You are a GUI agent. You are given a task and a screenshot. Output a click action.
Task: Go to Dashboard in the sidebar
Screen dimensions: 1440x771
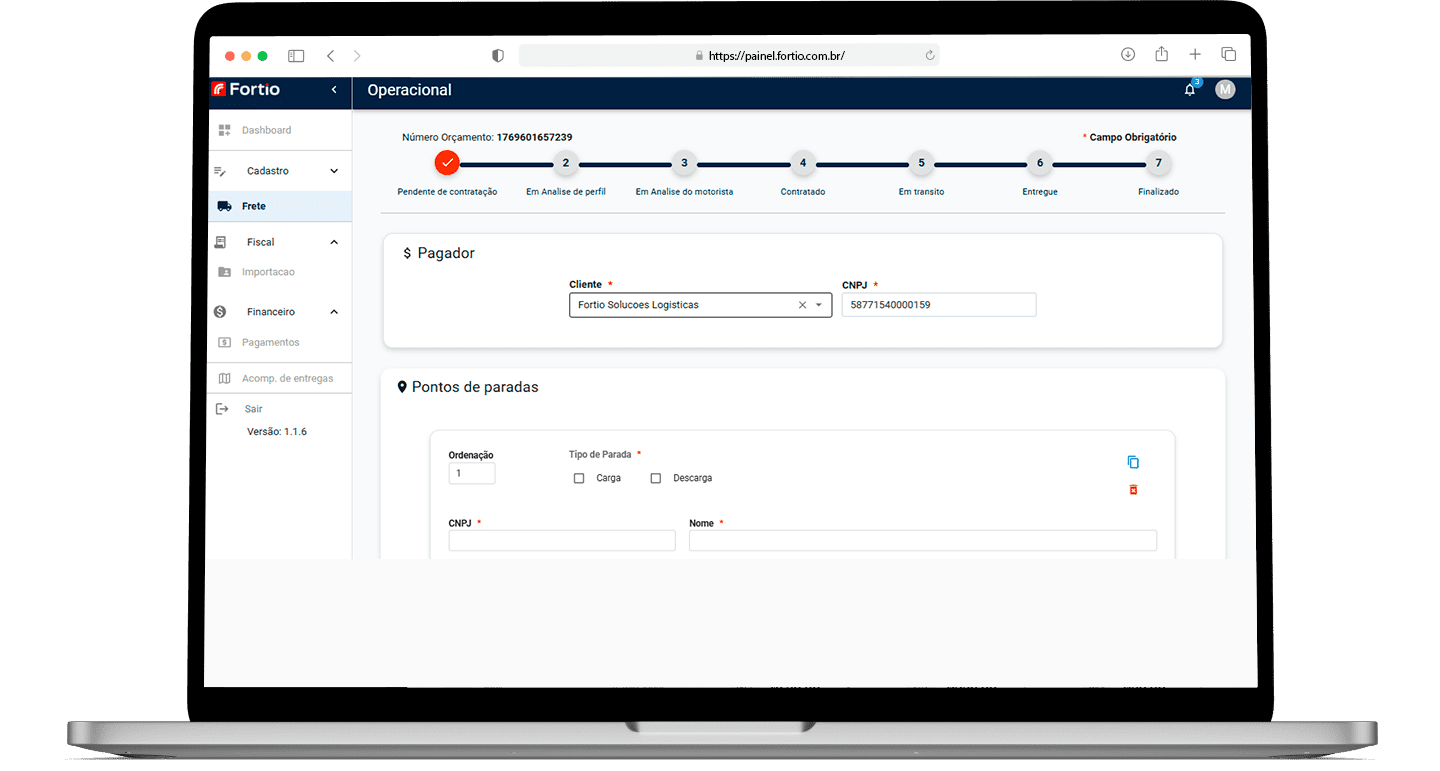point(266,130)
